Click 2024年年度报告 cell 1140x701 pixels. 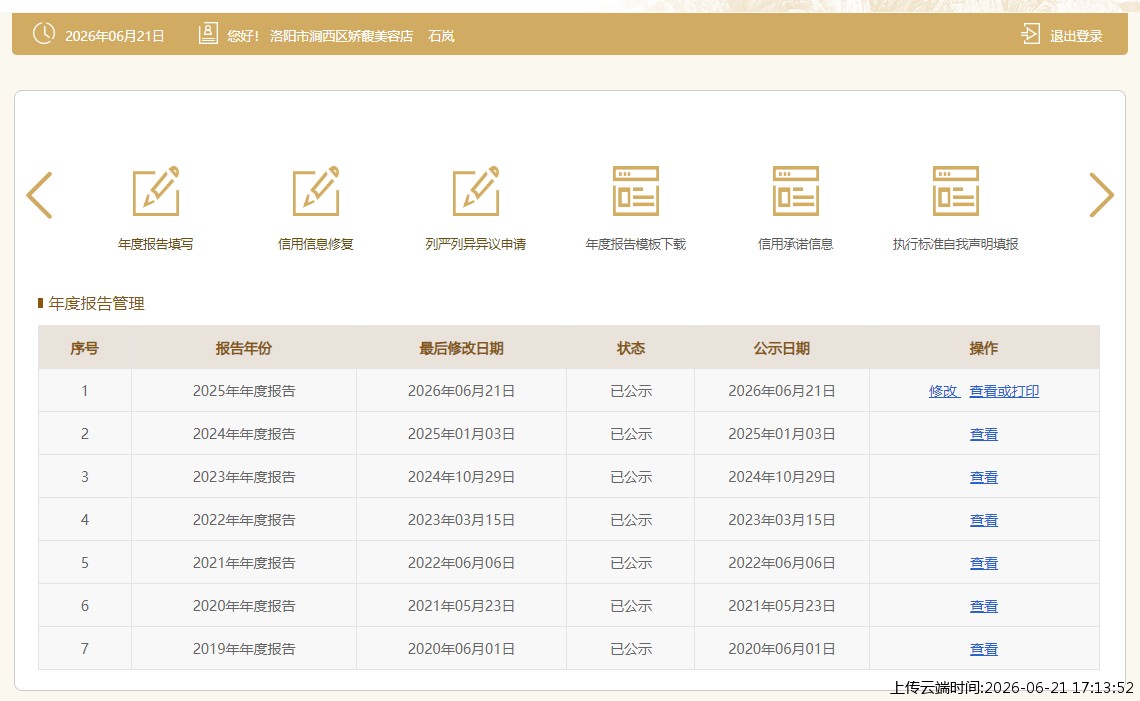(244, 433)
